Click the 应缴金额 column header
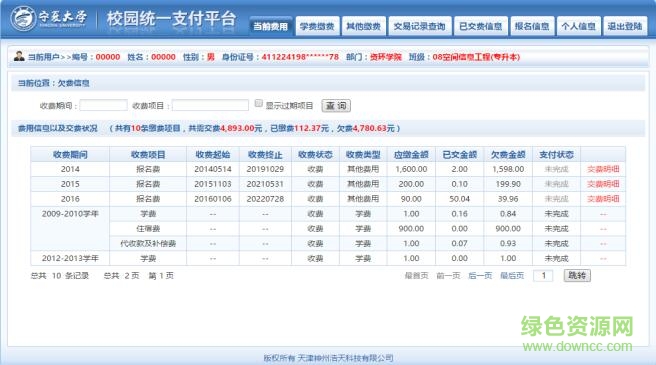 point(411,154)
